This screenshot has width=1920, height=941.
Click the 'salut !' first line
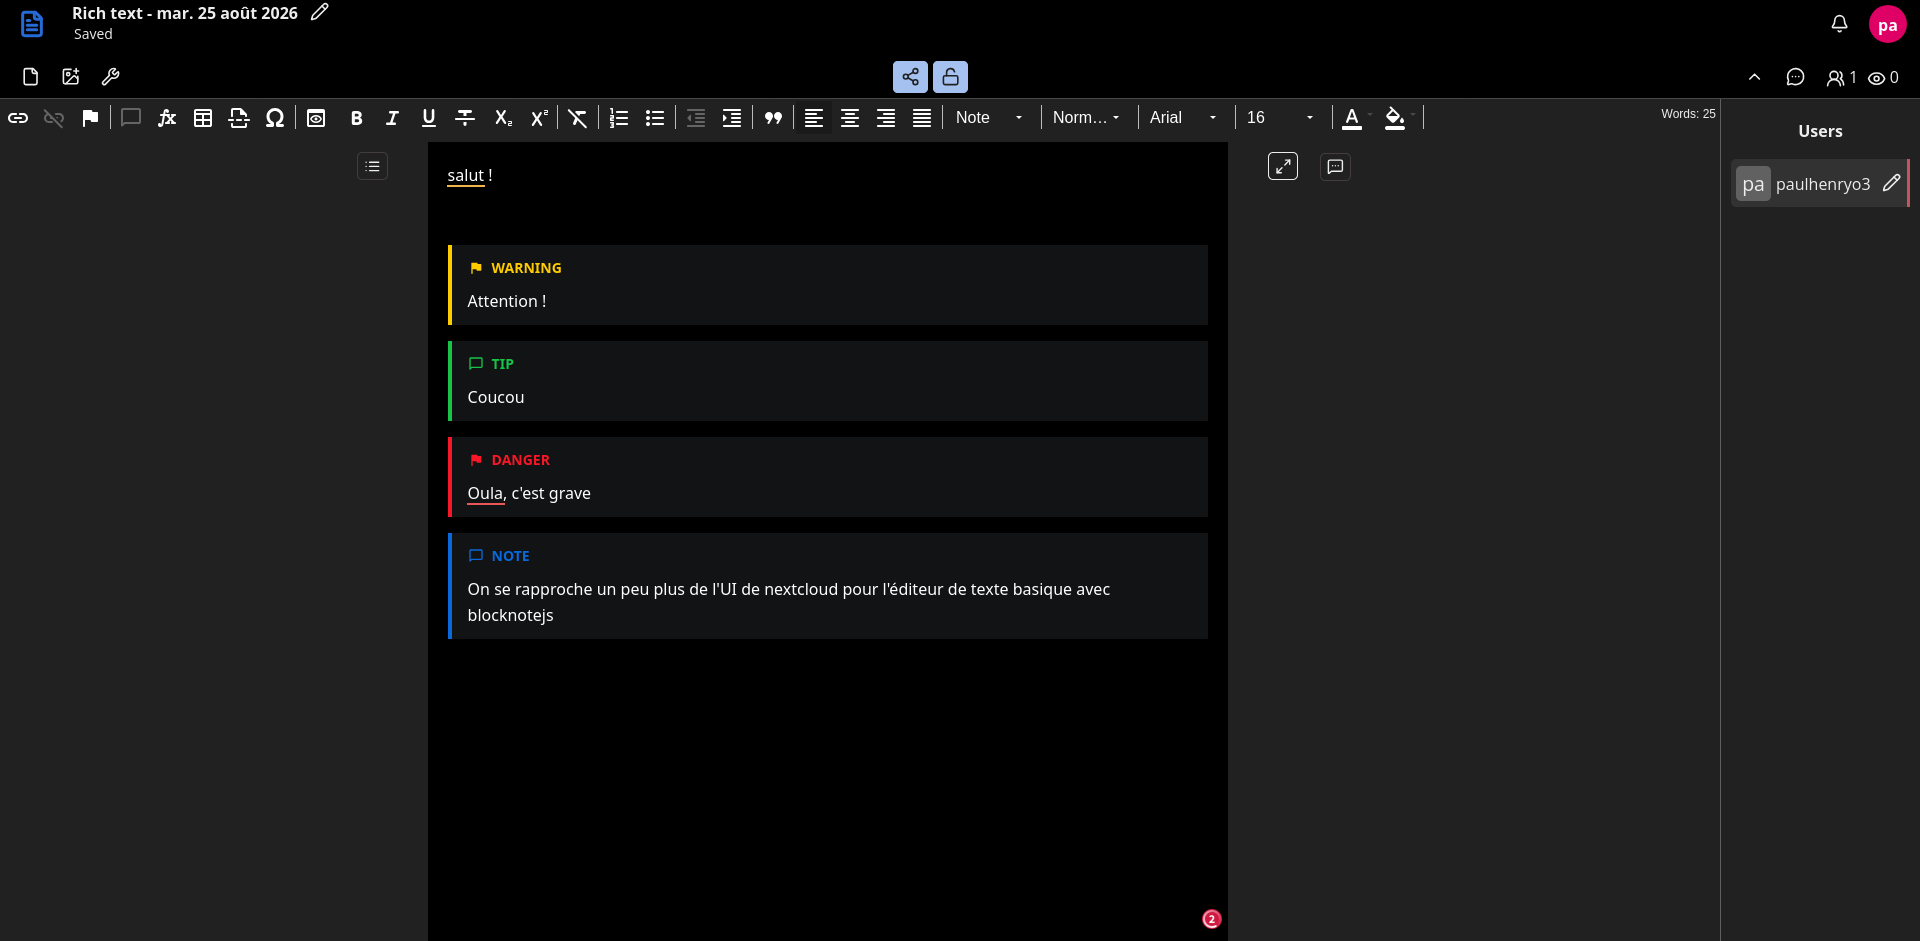[470, 175]
